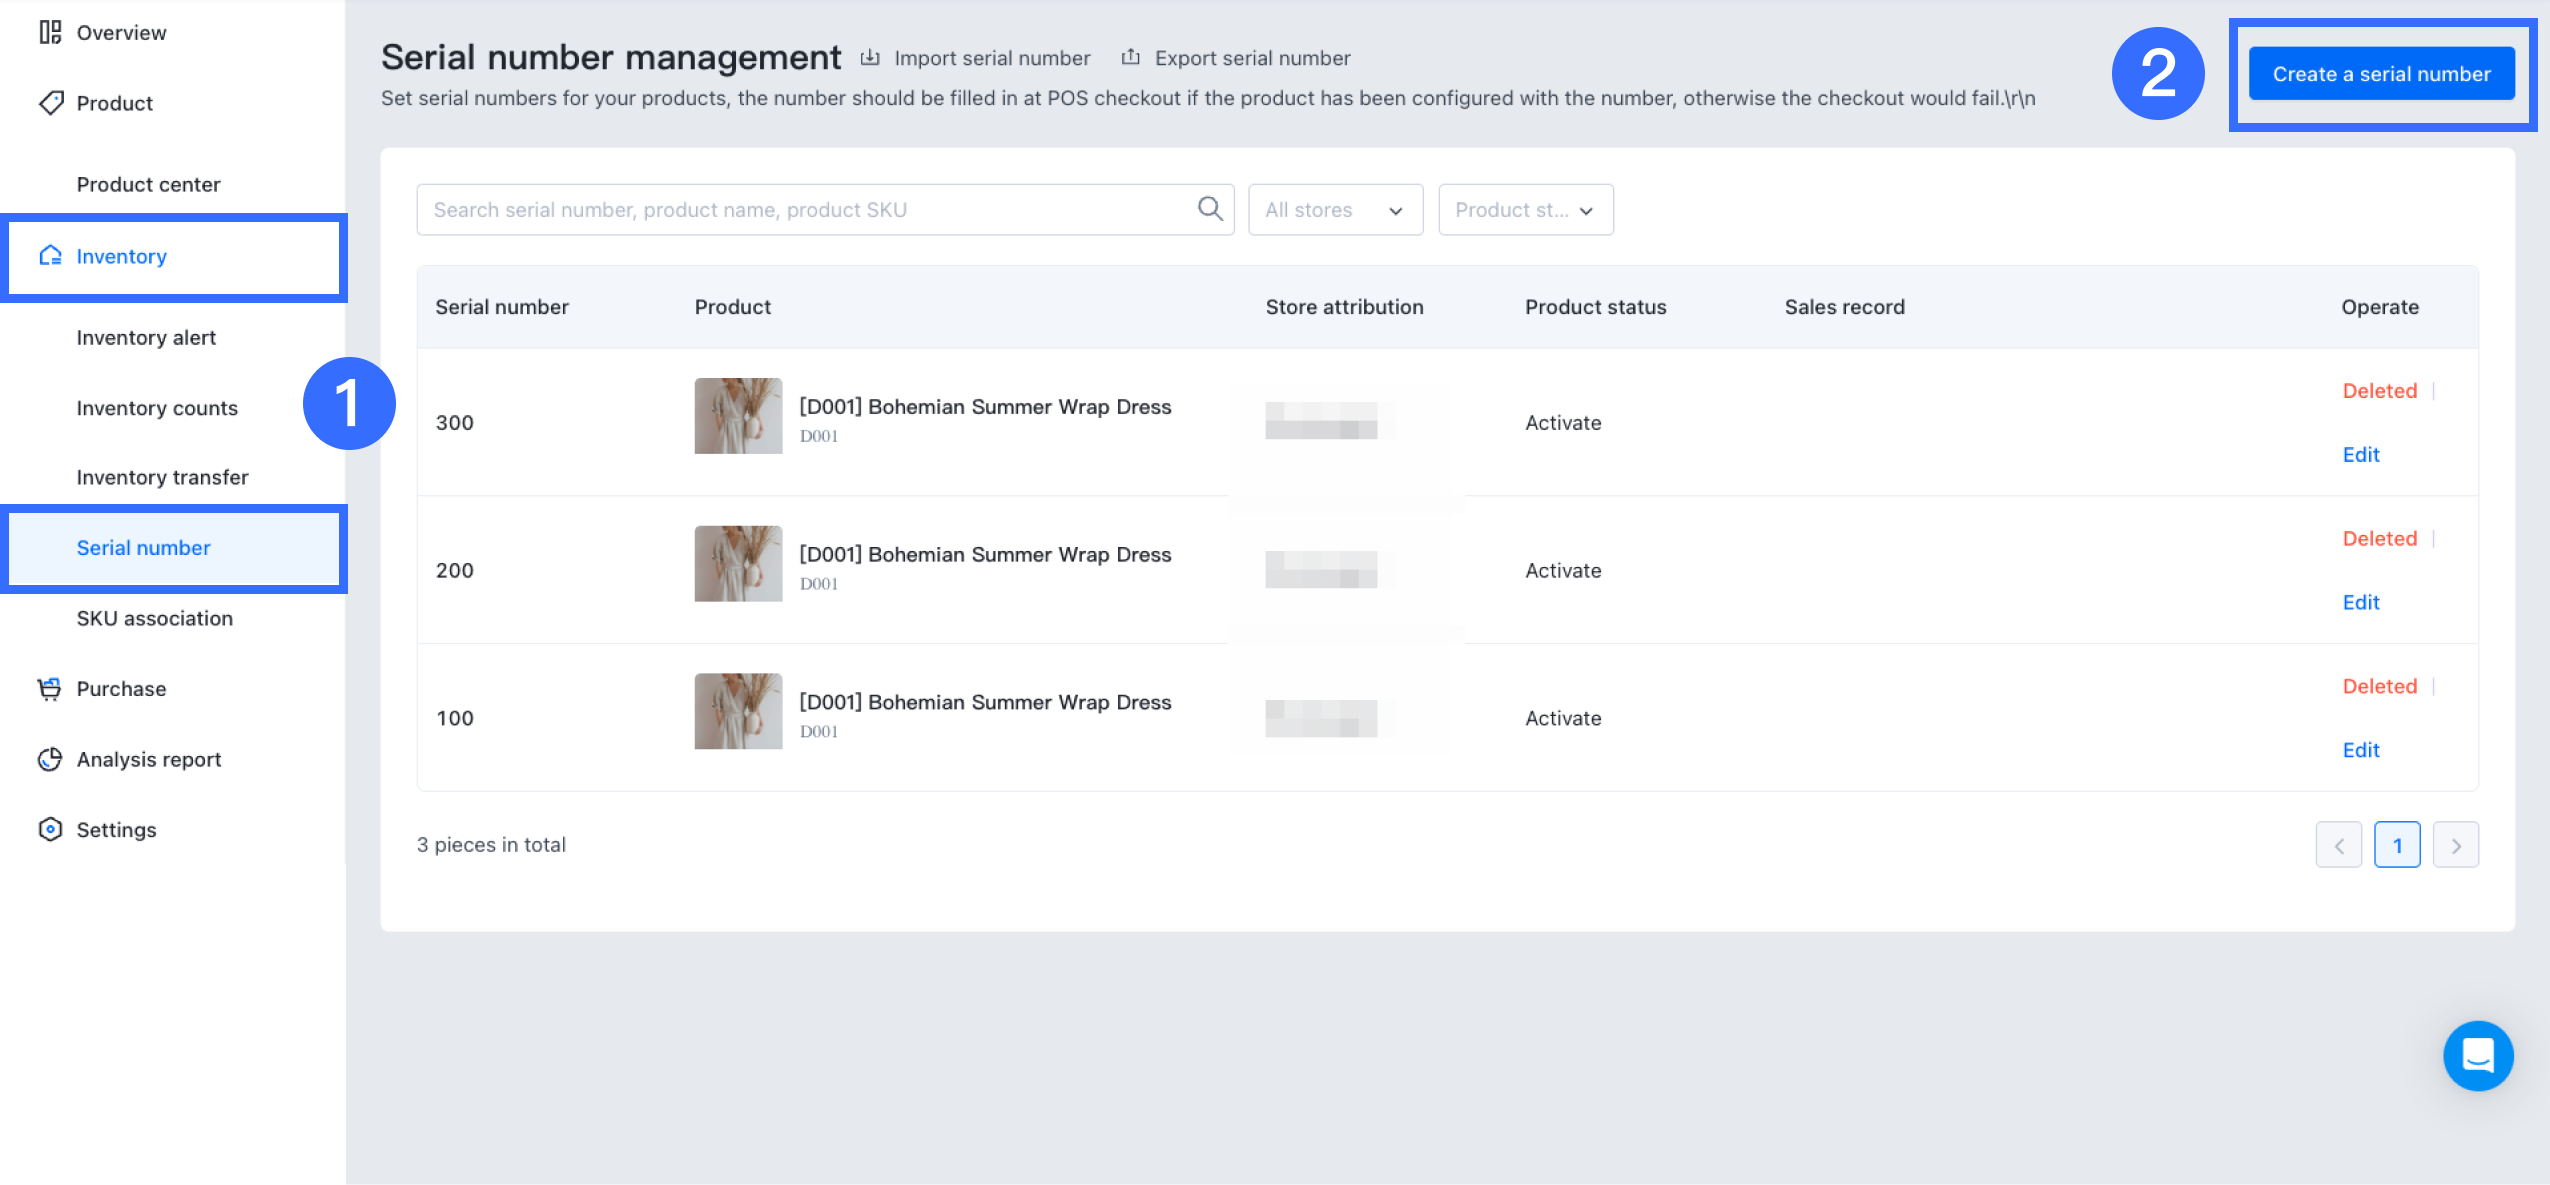Click the Import serial number icon

pos(870,58)
